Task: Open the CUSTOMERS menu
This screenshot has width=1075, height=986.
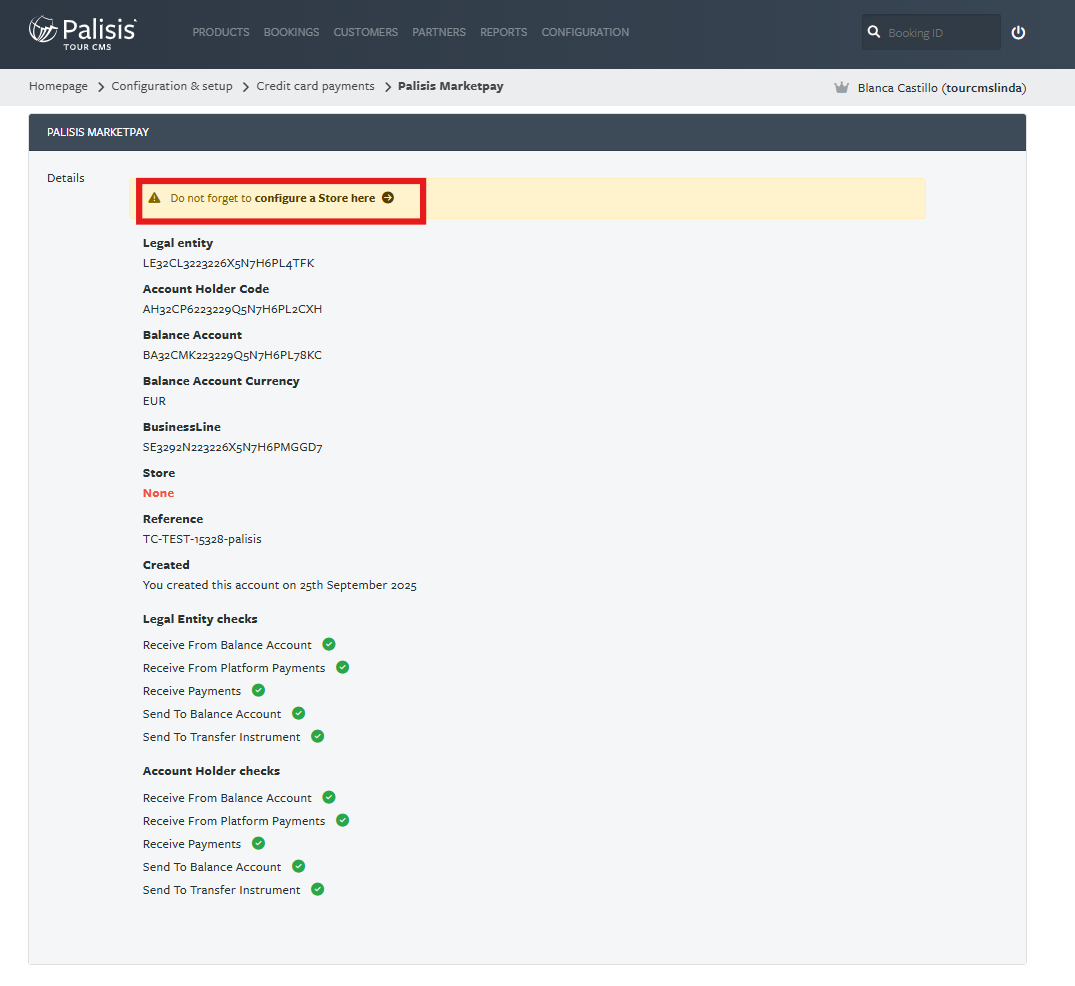Action: pyautogui.click(x=365, y=32)
